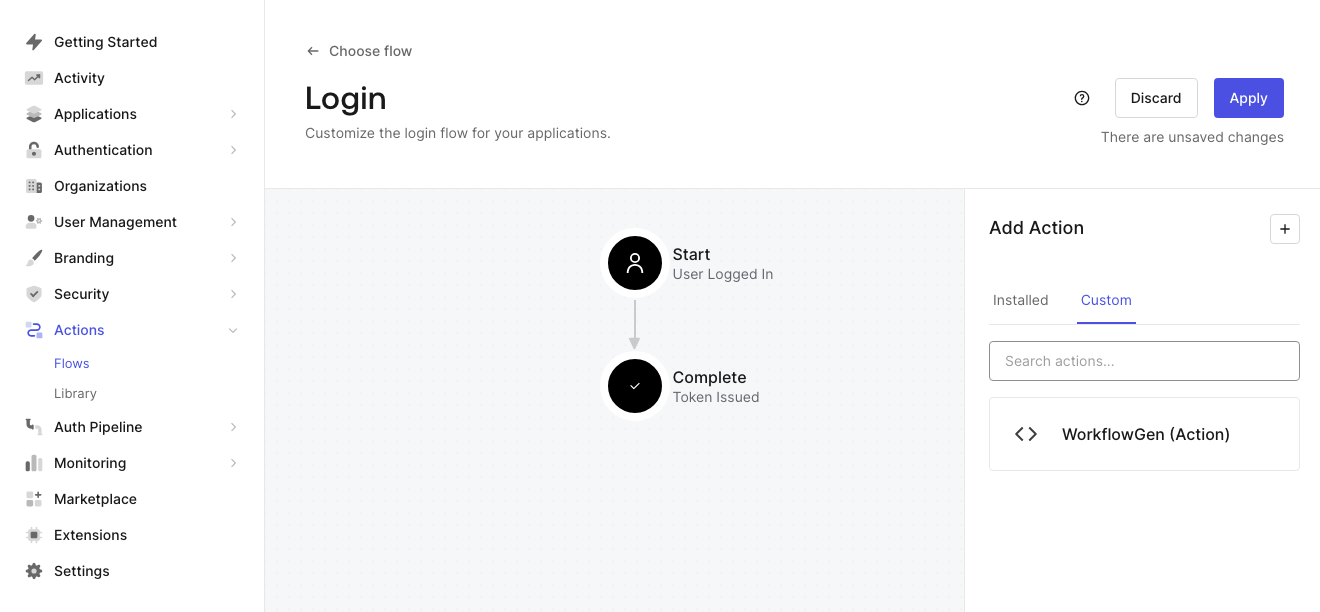Viewport: 1320px width, 612px height.
Task: Open Getting Started lightning icon
Action: coord(34,42)
